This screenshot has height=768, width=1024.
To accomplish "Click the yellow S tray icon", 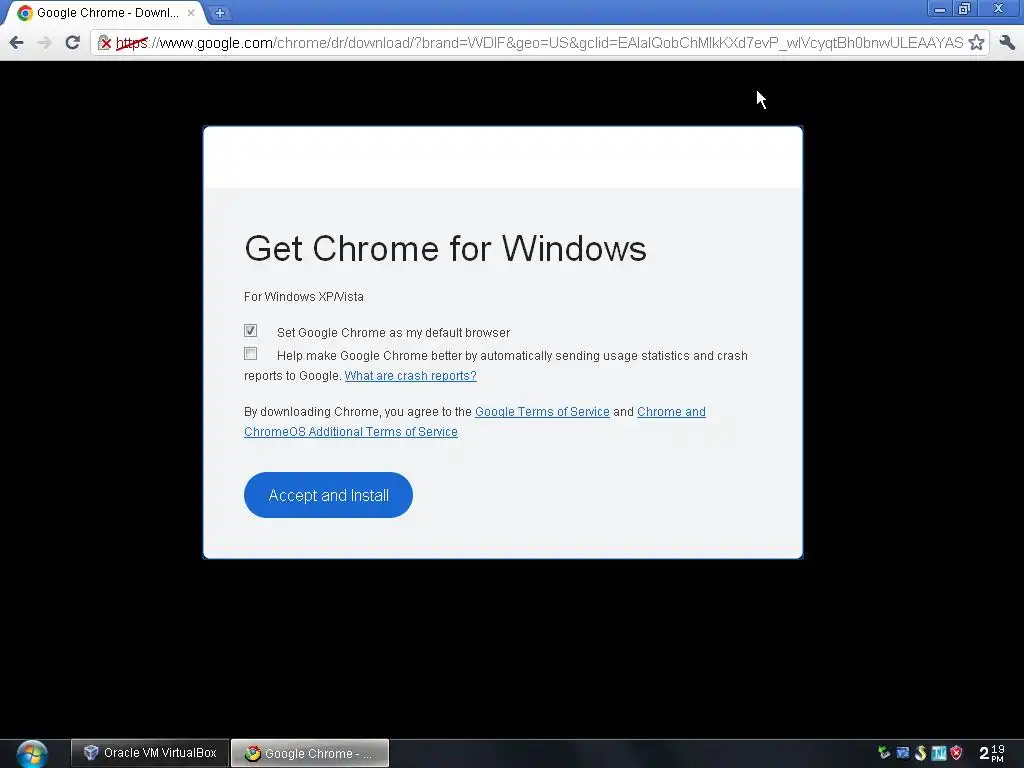I will click(921, 753).
